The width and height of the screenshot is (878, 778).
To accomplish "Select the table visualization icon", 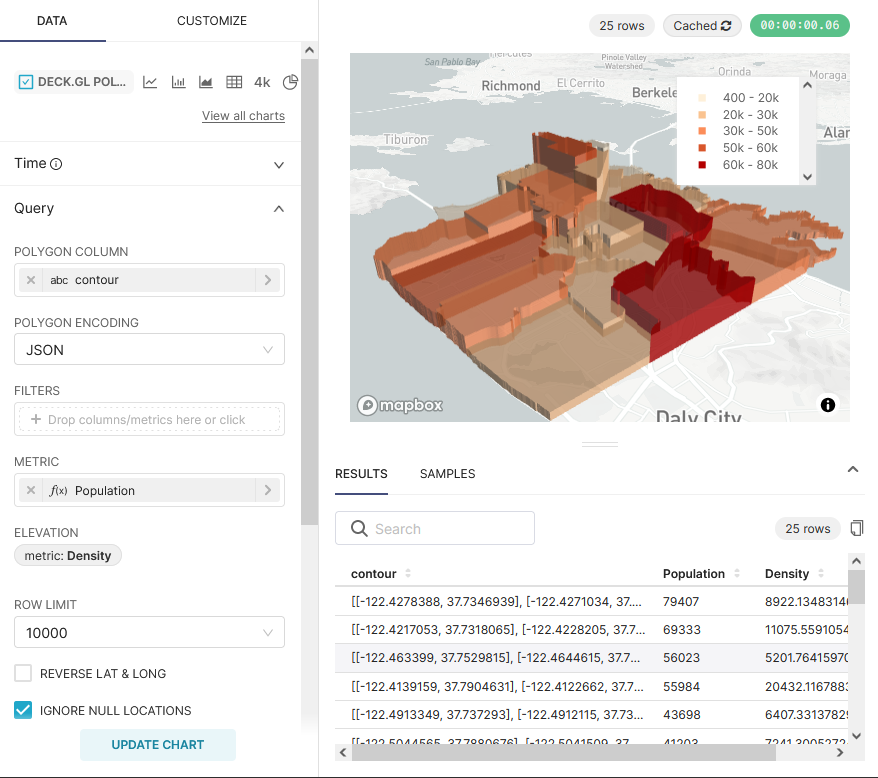I will coord(234,82).
